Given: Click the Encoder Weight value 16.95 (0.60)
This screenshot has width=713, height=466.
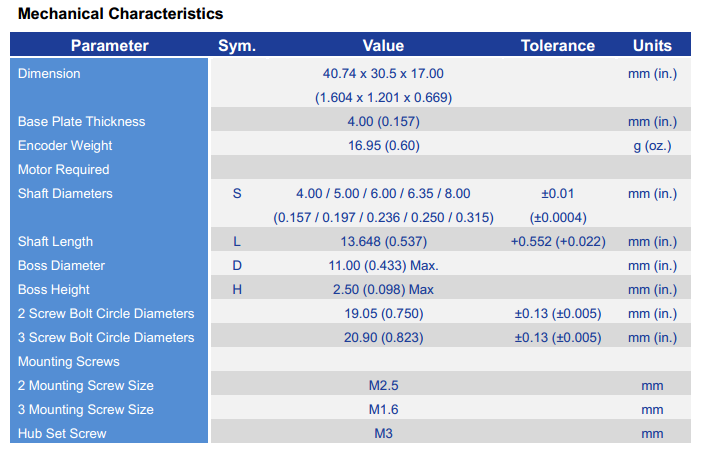Looking at the screenshot, I should tap(383, 146).
